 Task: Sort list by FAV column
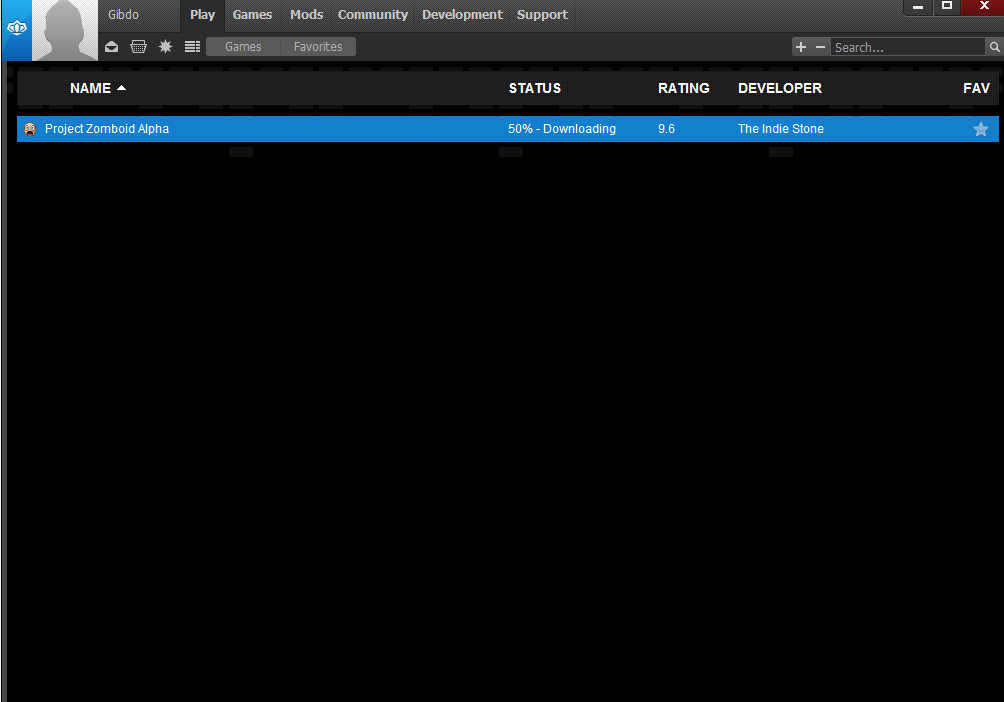tap(976, 88)
